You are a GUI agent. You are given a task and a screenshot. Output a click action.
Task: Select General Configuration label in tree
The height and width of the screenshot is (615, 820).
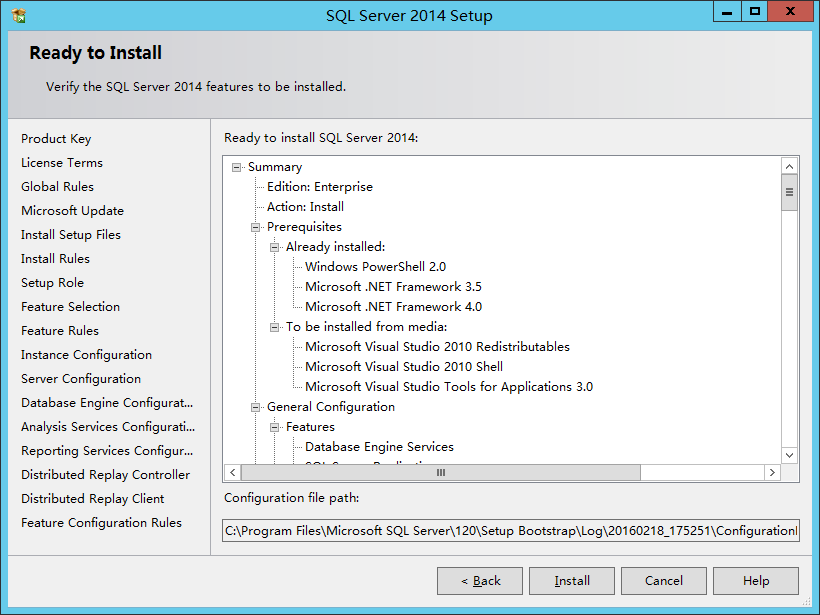pyautogui.click(x=331, y=407)
